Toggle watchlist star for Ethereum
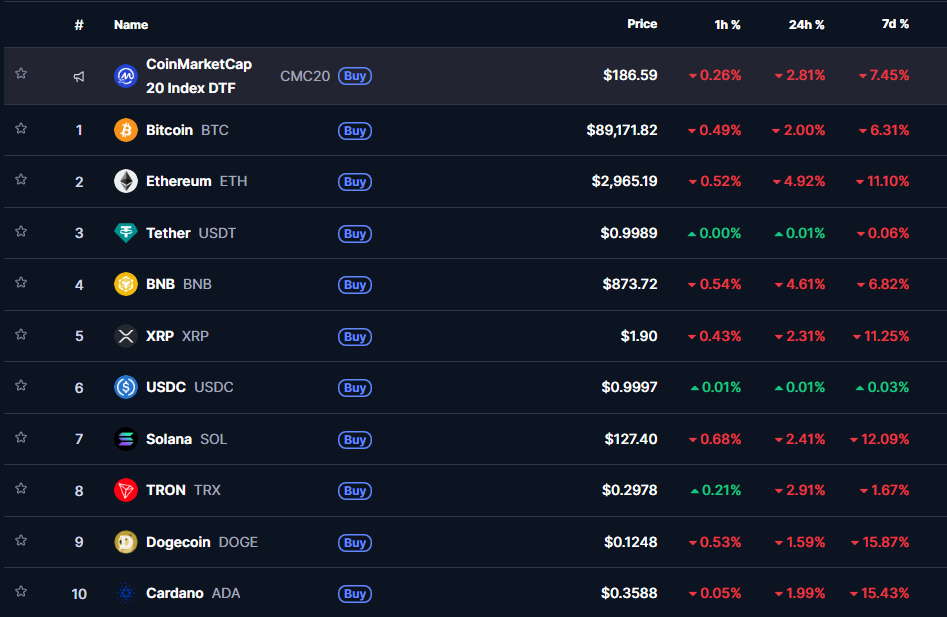 [21, 180]
